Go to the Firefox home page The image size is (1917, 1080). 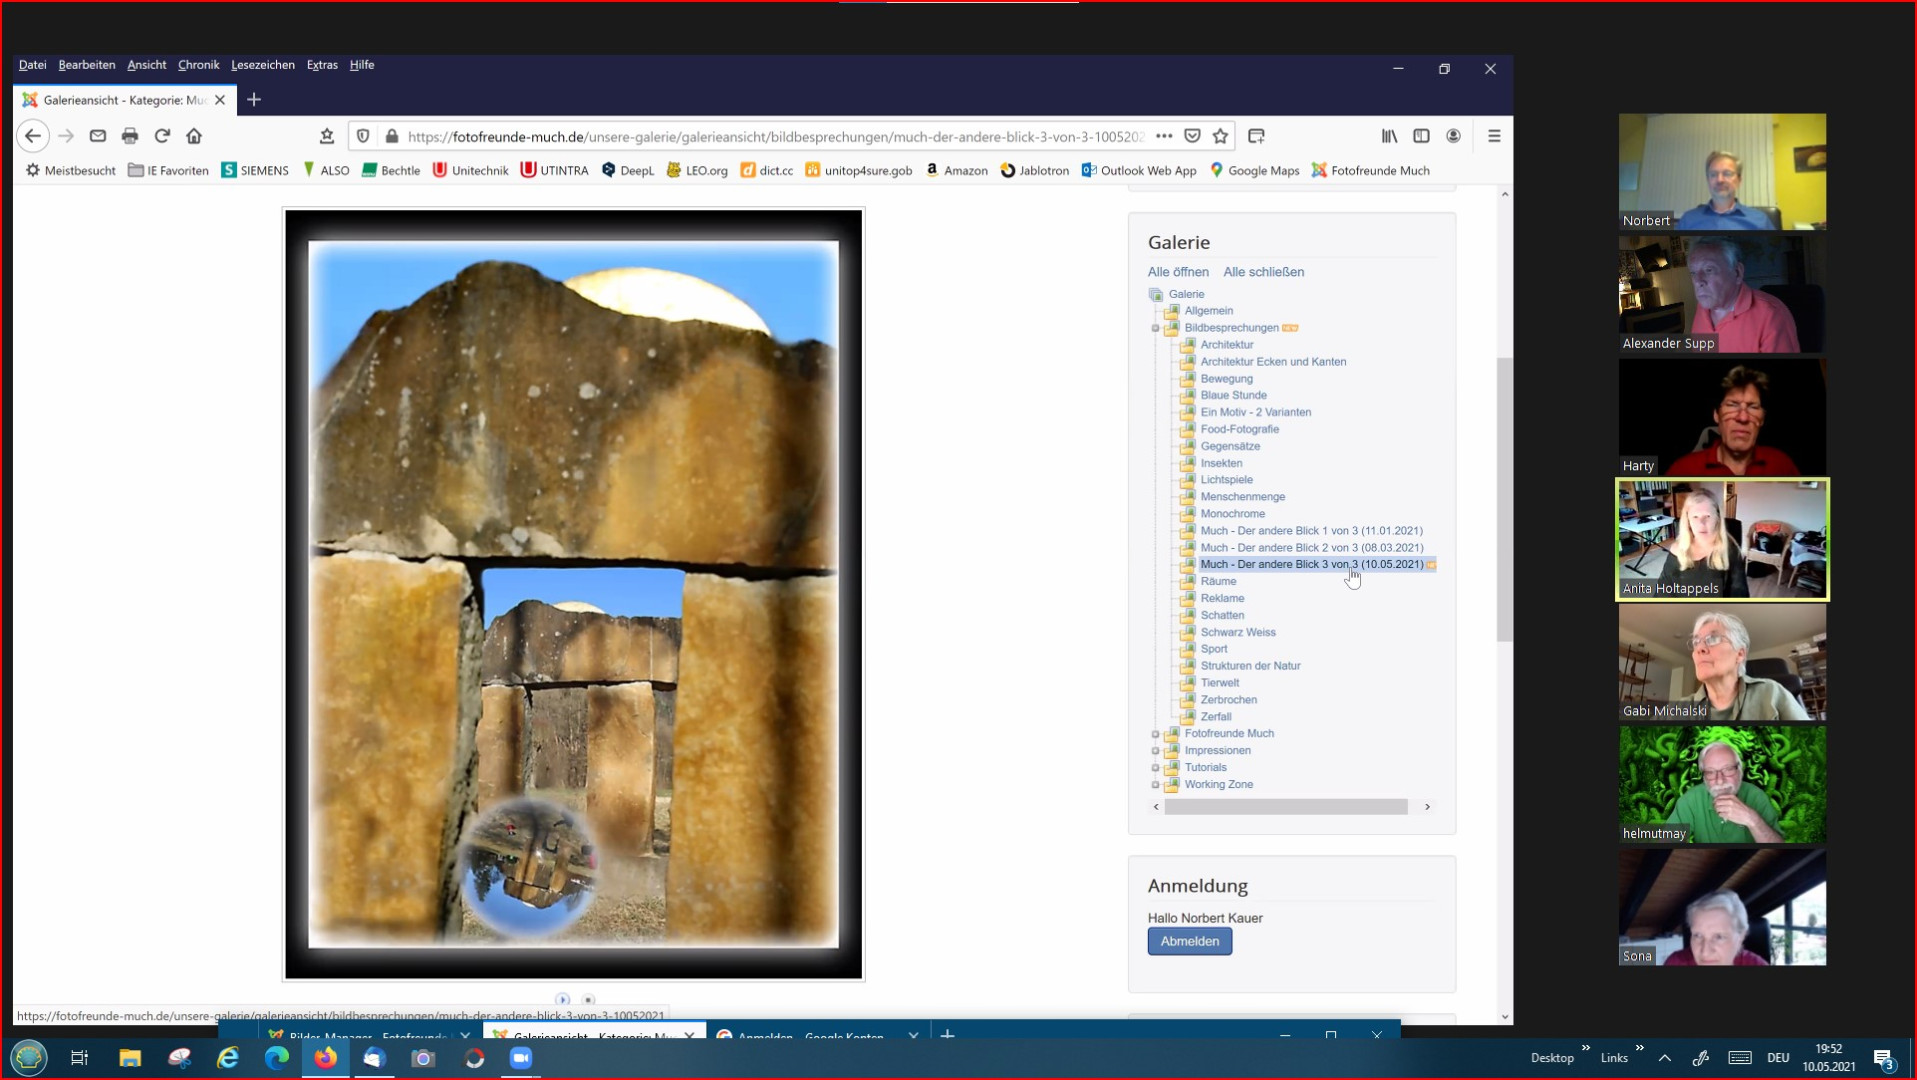click(x=194, y=136)
